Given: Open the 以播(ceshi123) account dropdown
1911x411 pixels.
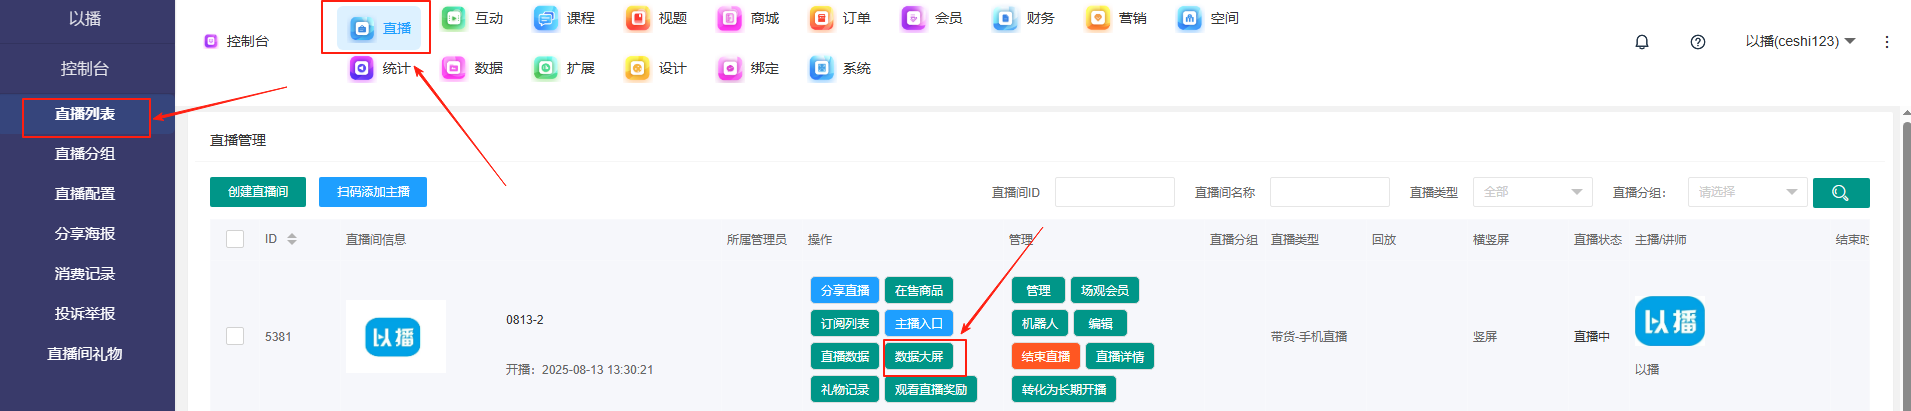Looking at the screenshot, I should pyautogui.click(x=1800, y=41).
